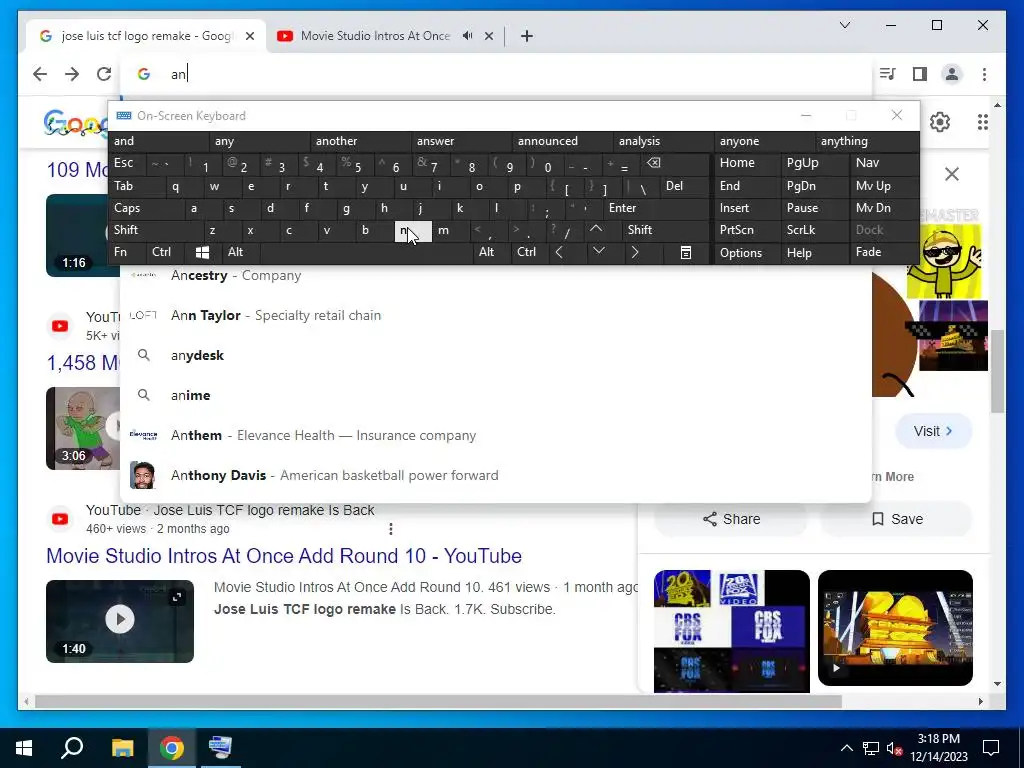Viewport: 1024px width, 768px height.
Task: Open Google settings gear icon
Action: pos(940,122)
